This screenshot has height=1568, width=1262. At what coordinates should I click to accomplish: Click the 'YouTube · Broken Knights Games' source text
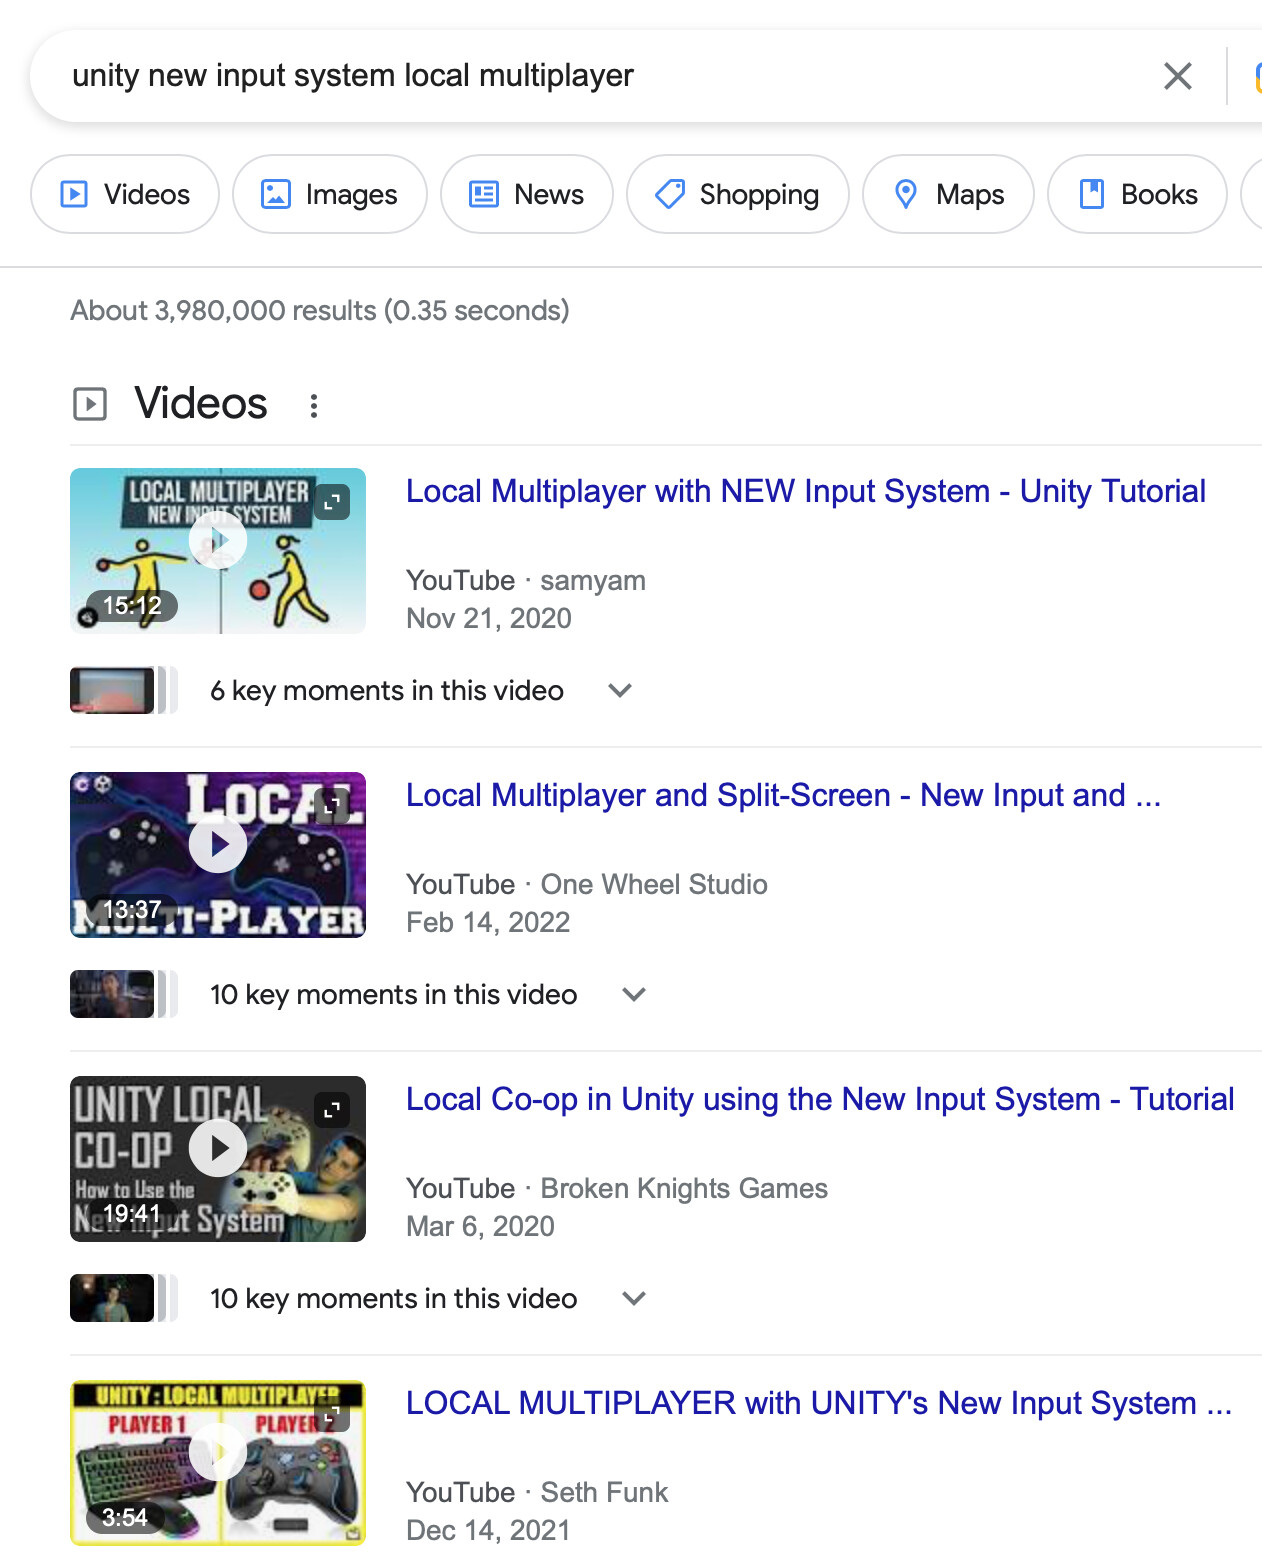617,1188
